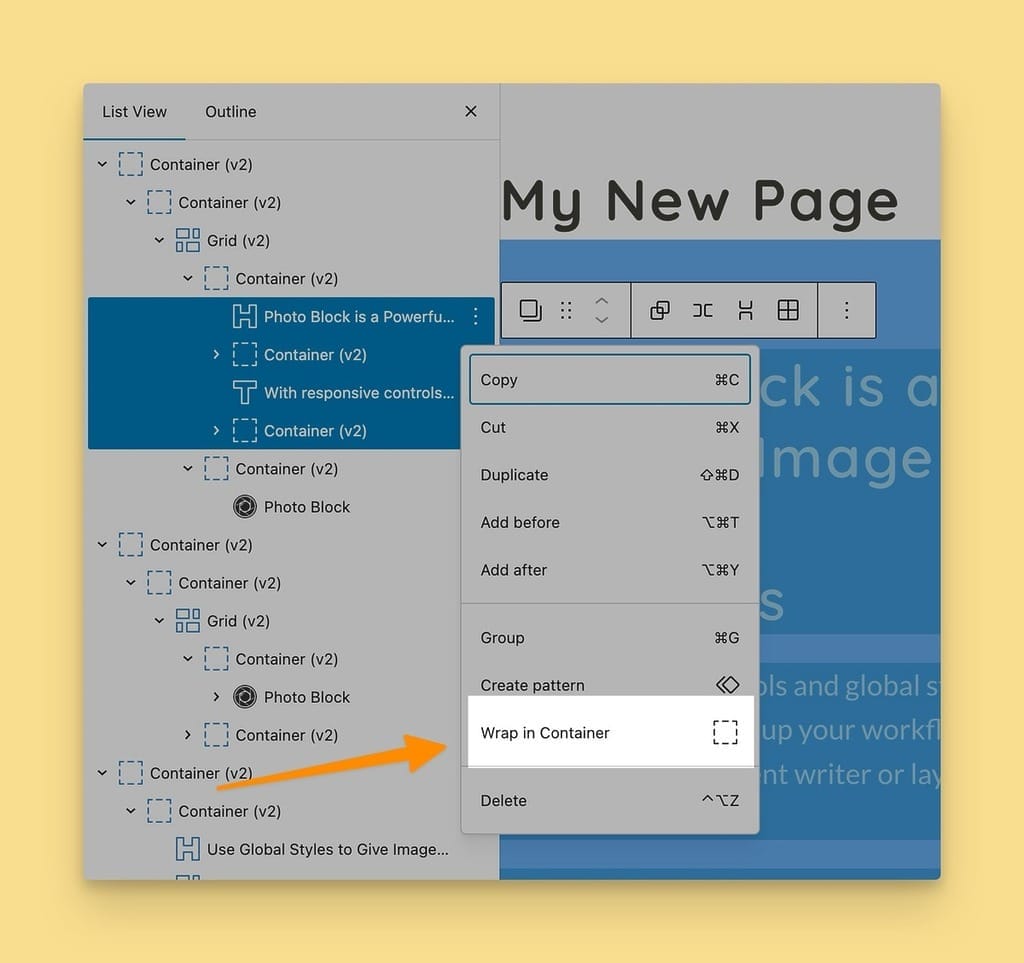1024x963 pixels.
Task: Click the Row layout icon in toolbar
Action: coord(703,310)
